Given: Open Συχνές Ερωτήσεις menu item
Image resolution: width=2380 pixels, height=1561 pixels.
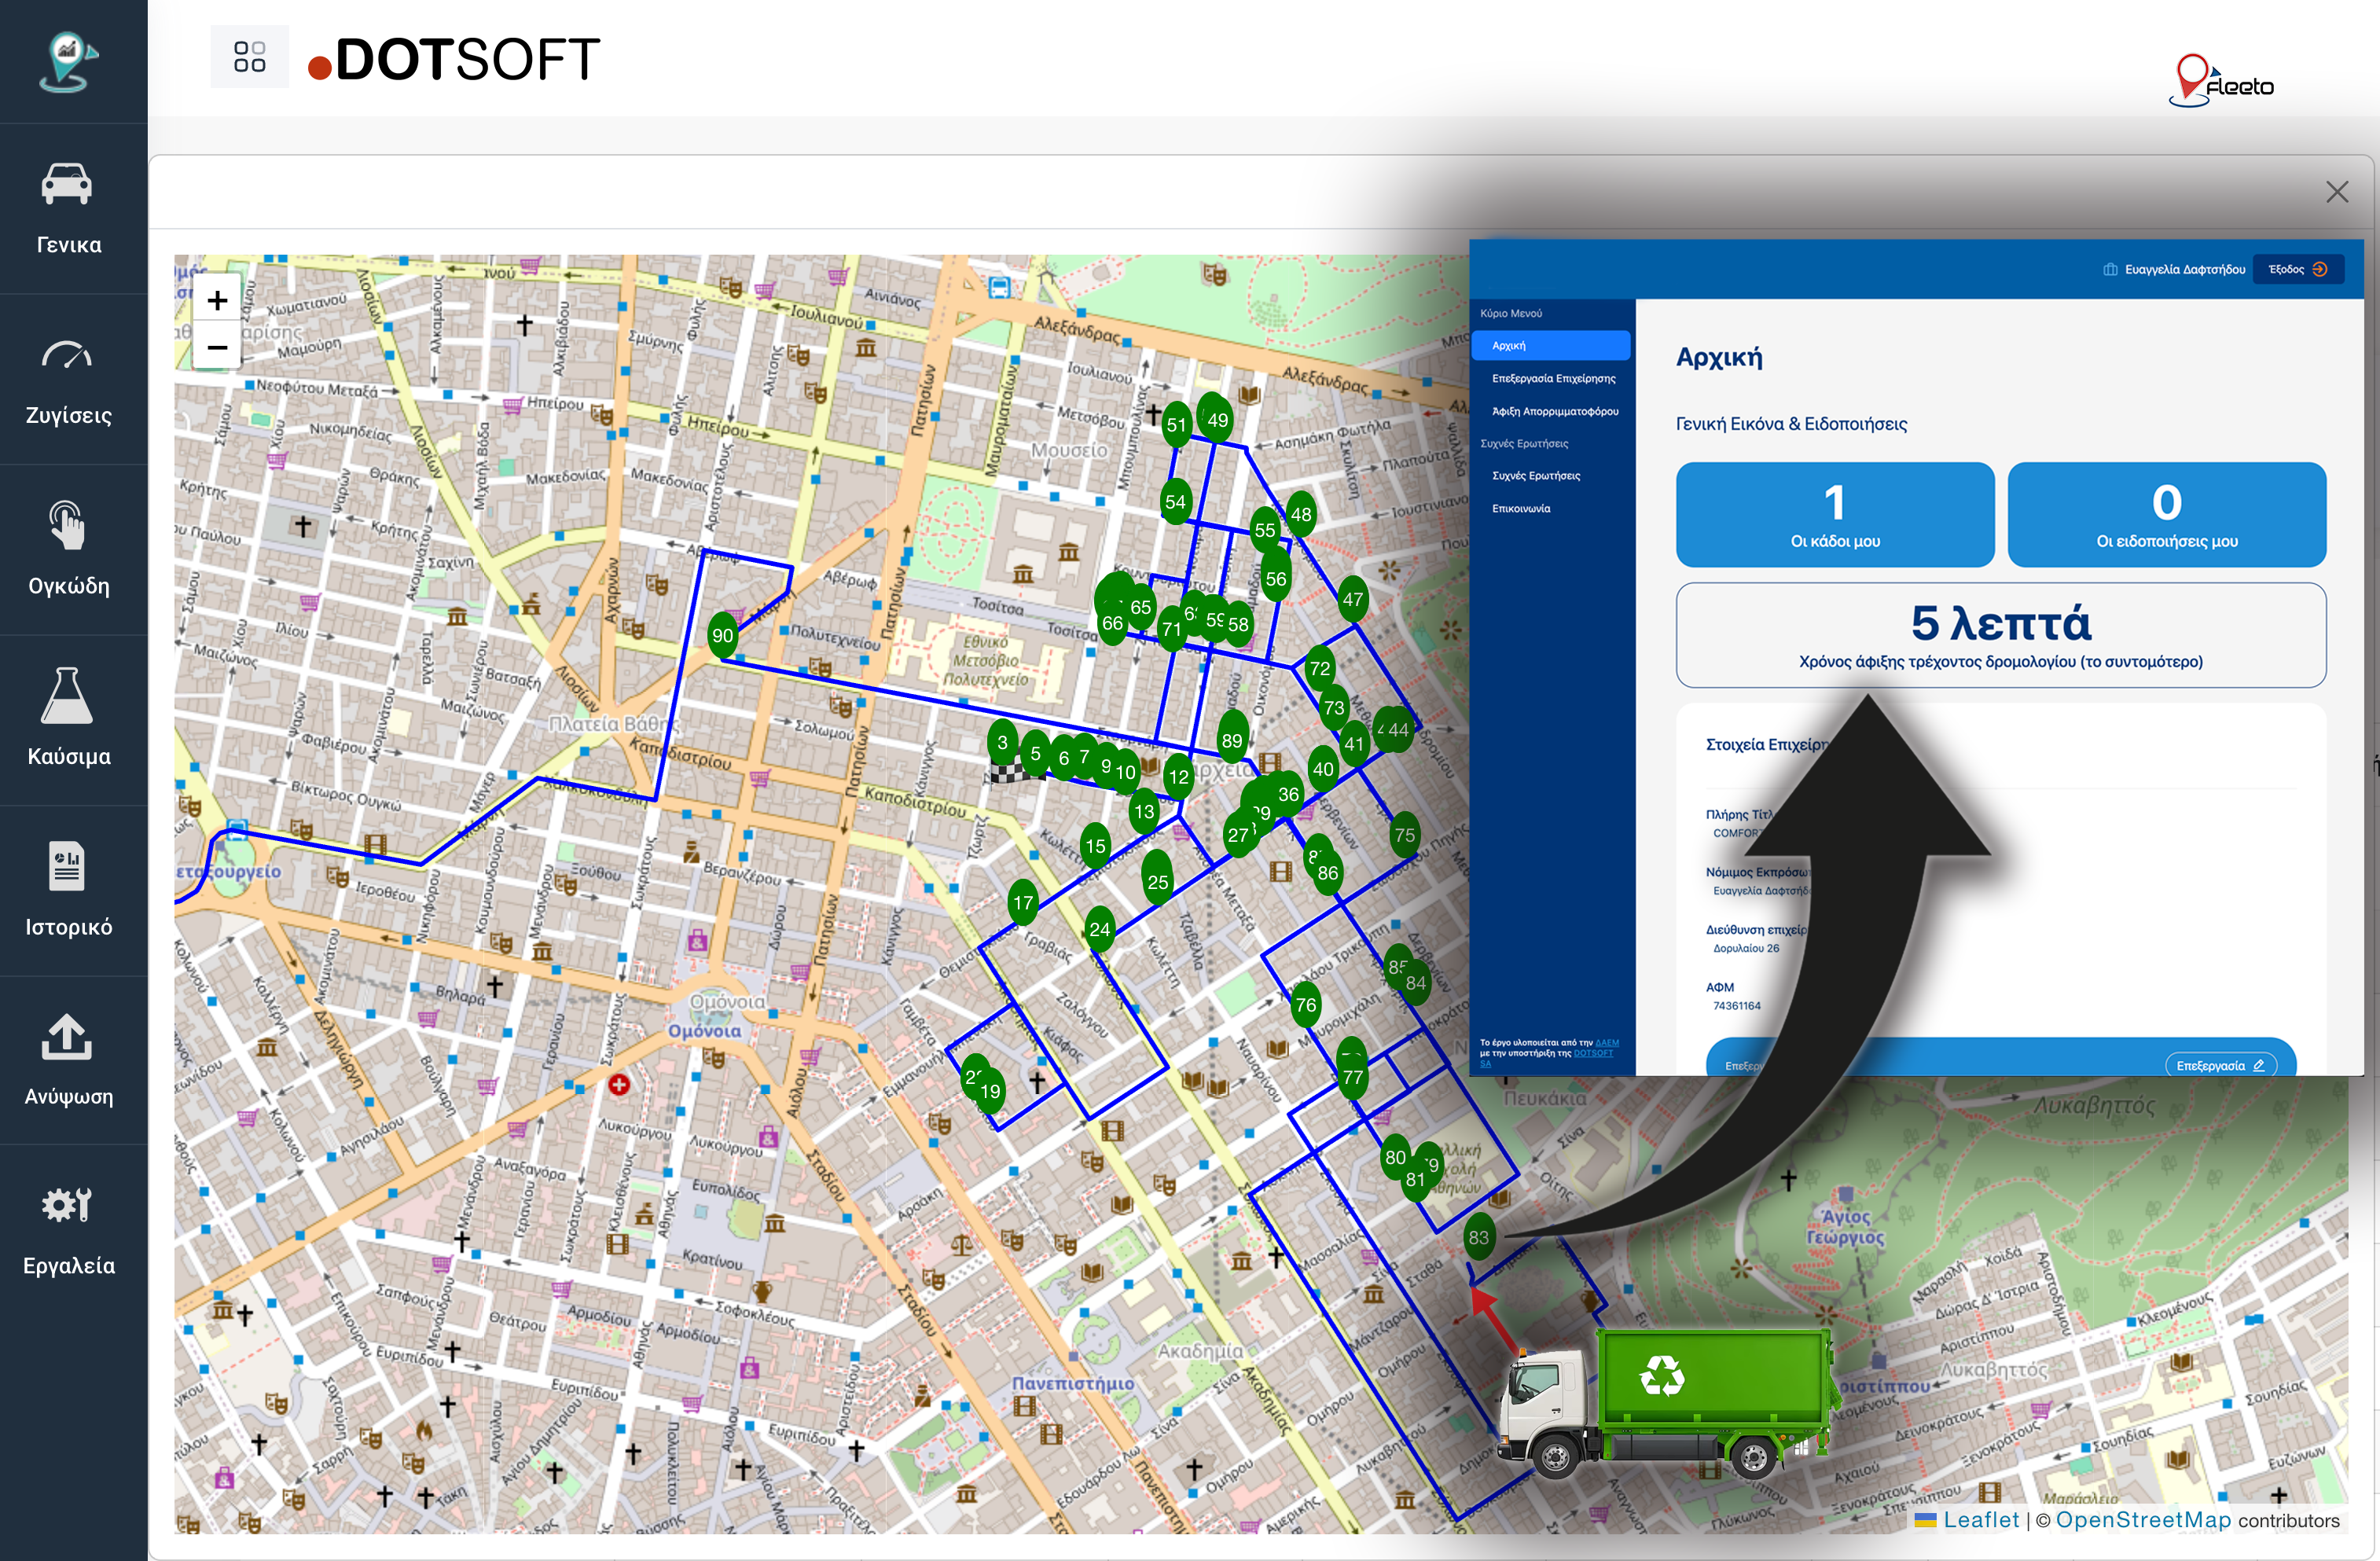Looking at the screenshot, I should [x=1536, y=475].
